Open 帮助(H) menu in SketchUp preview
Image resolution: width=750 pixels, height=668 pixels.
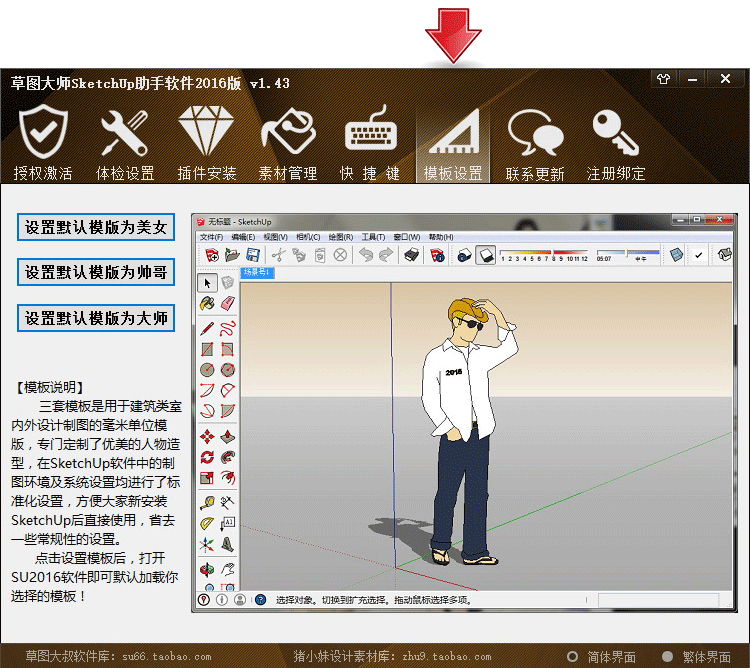click(x=441, y=237)
